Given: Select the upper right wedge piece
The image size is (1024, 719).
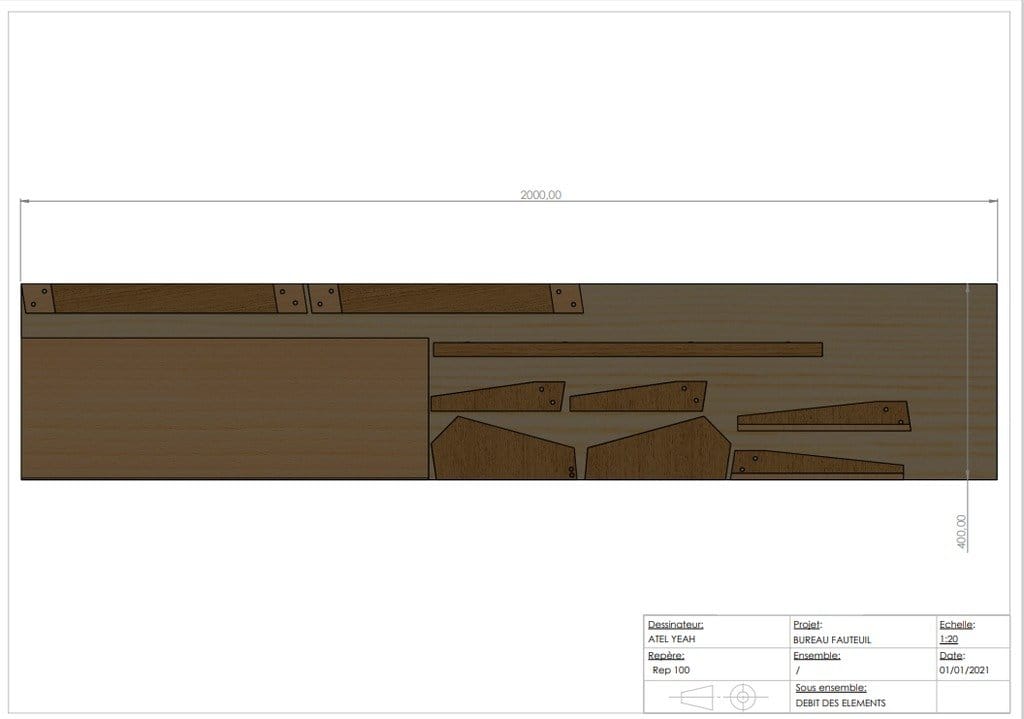Looking at the screenshot, I should 824,416.
